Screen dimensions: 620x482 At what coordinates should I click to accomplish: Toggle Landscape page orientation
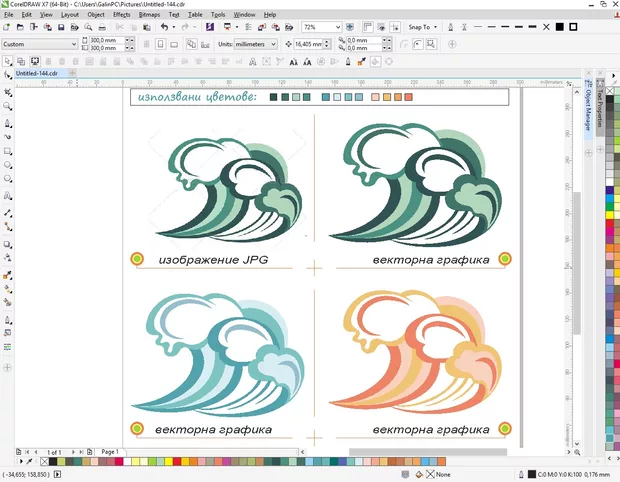pyautogui.click(x=174, y=44)
